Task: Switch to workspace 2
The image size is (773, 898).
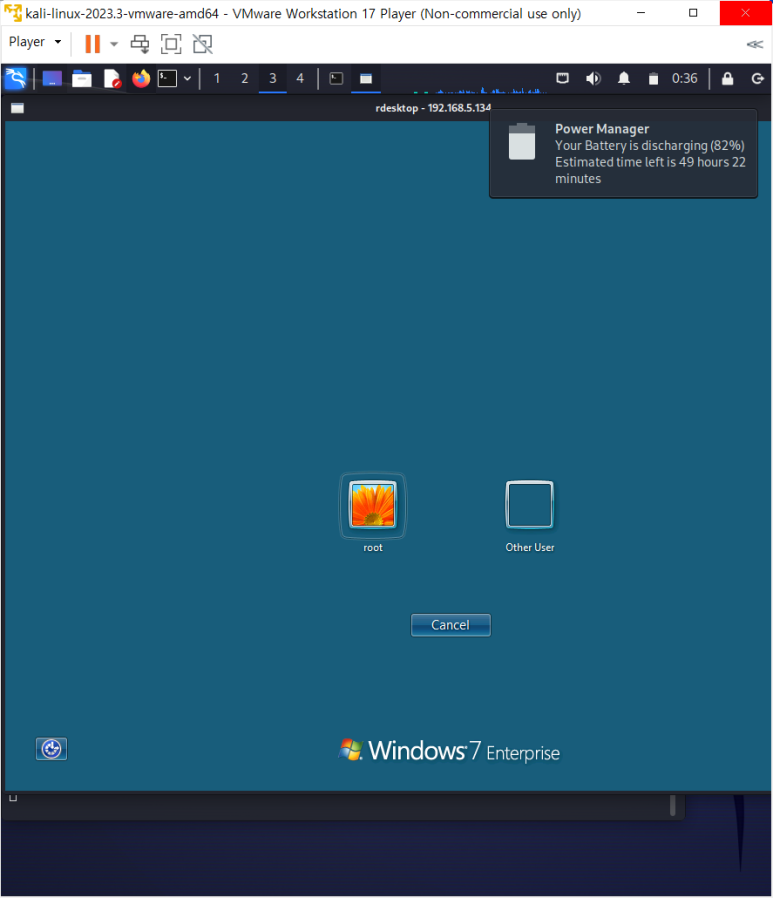Action: [244, 78]
